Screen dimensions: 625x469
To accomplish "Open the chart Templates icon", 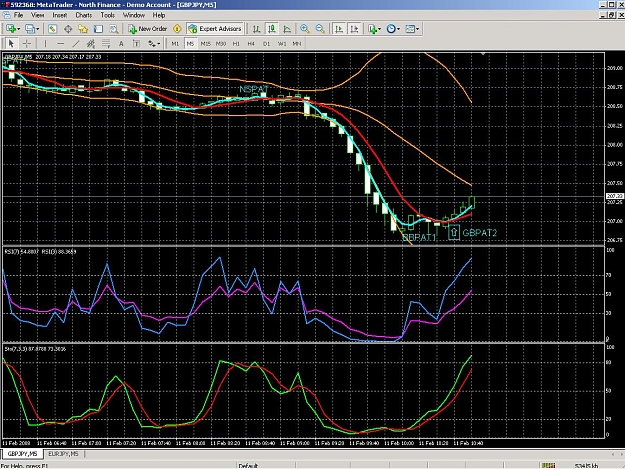I will [410, 29].
